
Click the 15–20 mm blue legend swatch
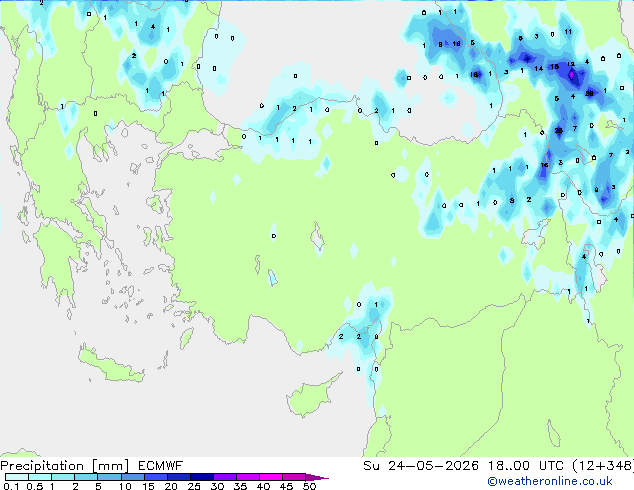coord(155,477)
